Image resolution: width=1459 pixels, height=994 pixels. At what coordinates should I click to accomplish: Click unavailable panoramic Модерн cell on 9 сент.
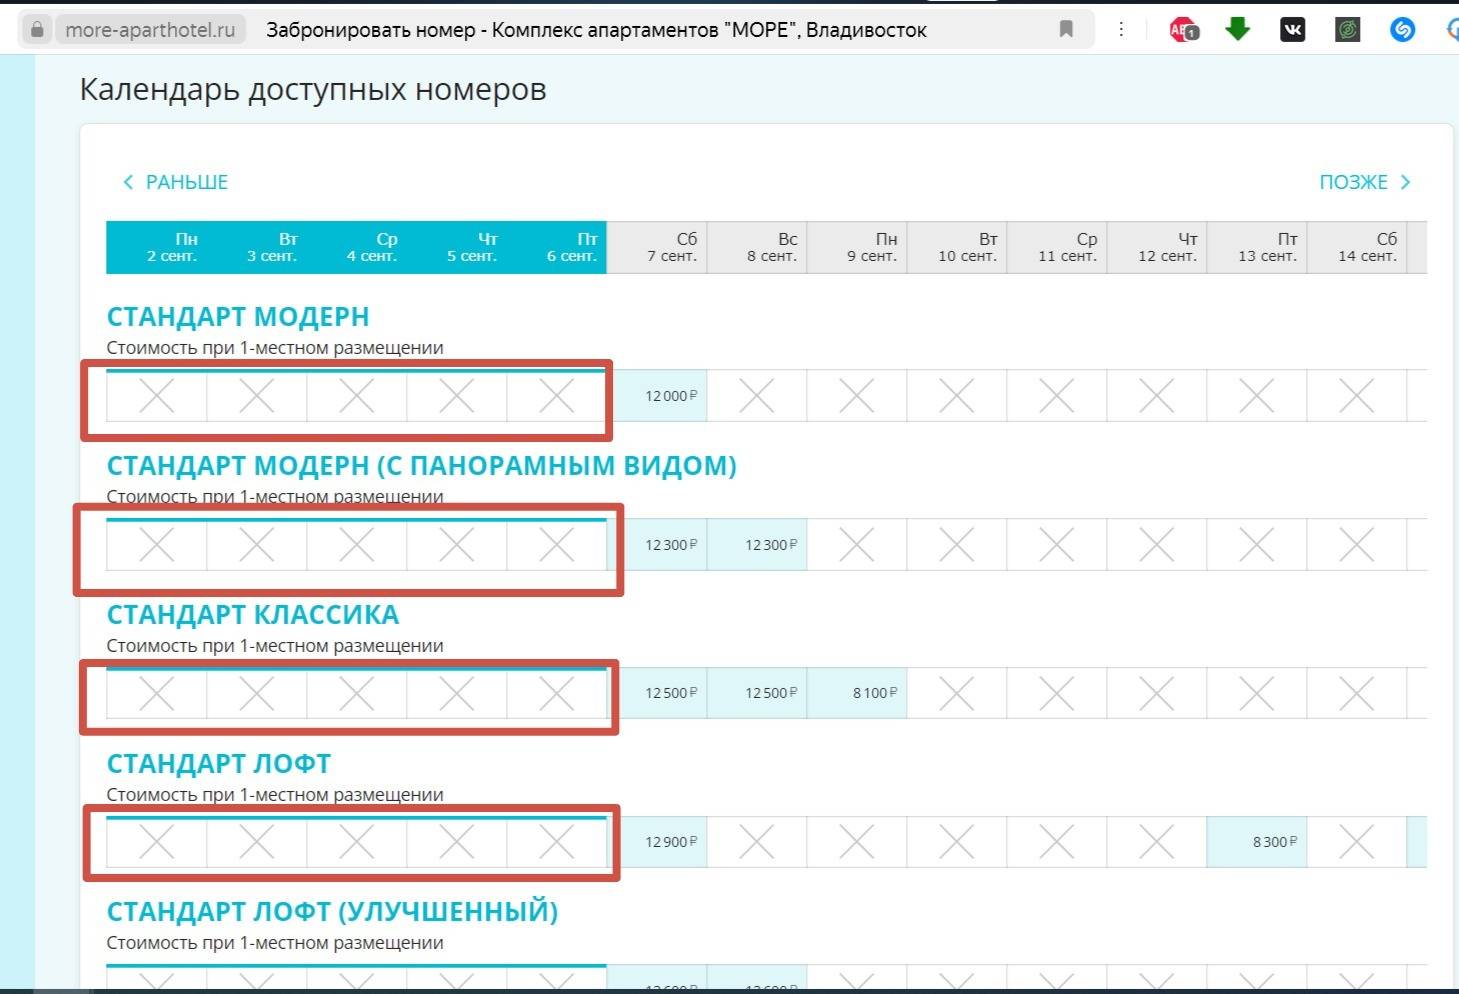(x=857, y=545)
